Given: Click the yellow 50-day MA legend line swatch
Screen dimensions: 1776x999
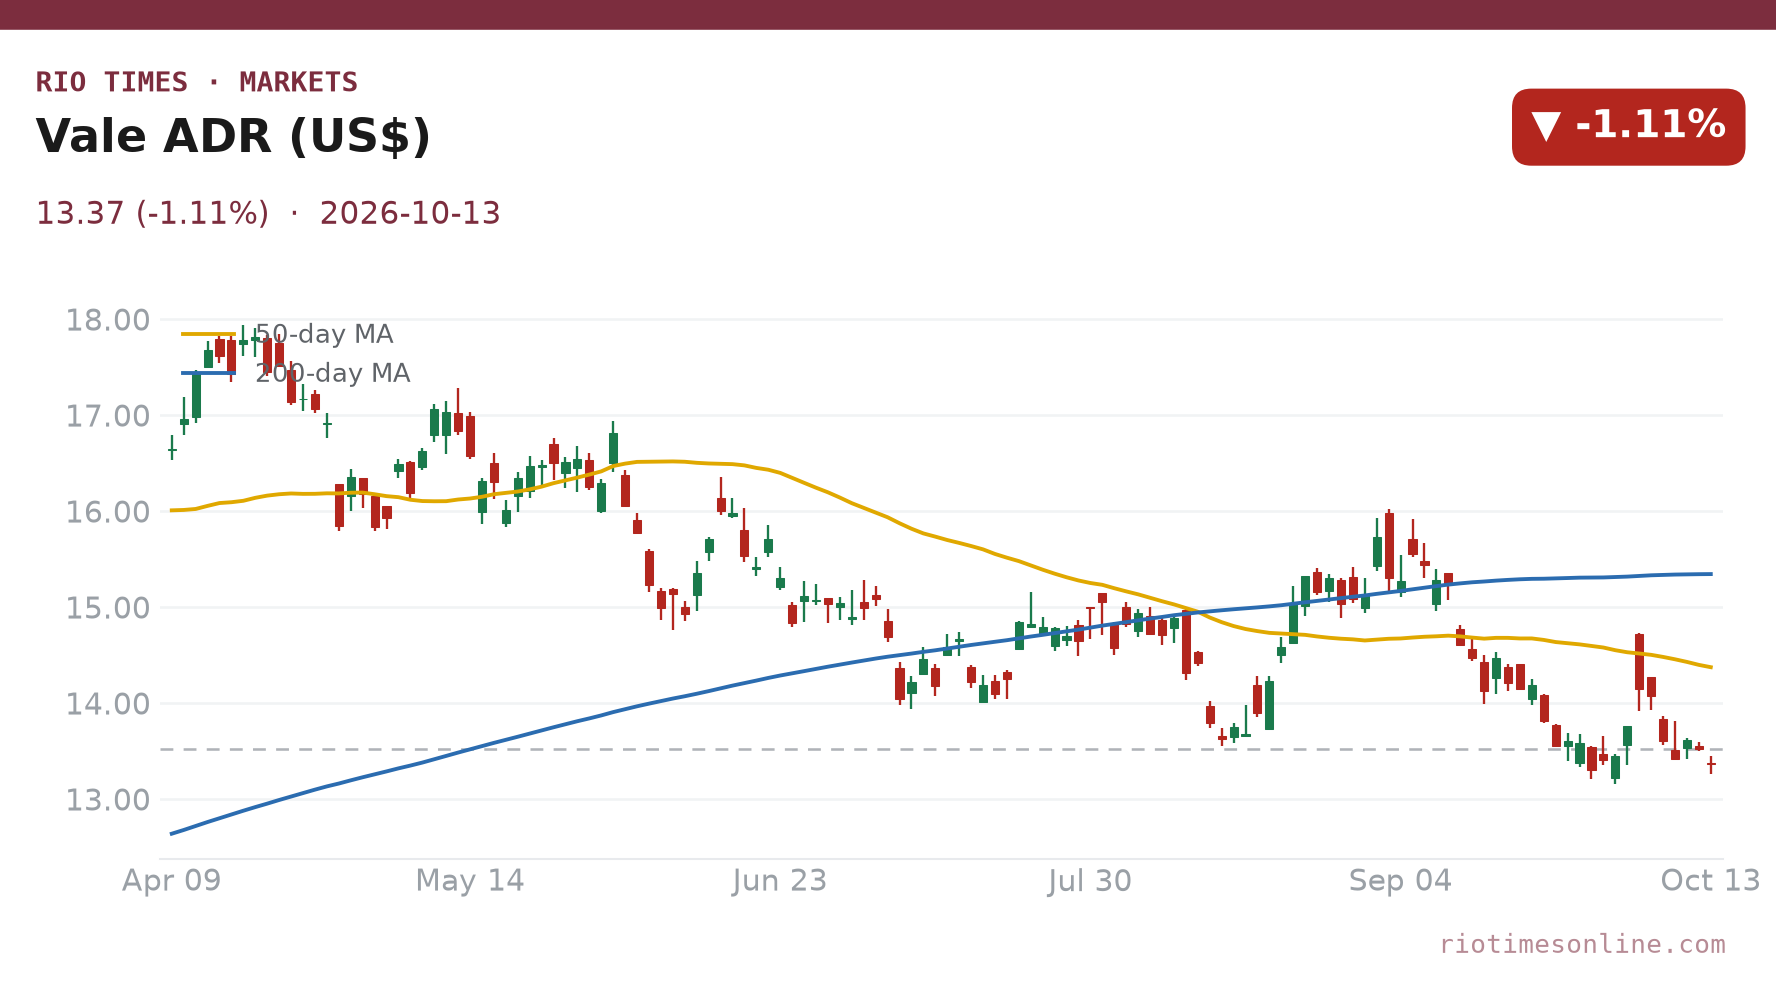Looking at the screenshot, I should point(208,334).
